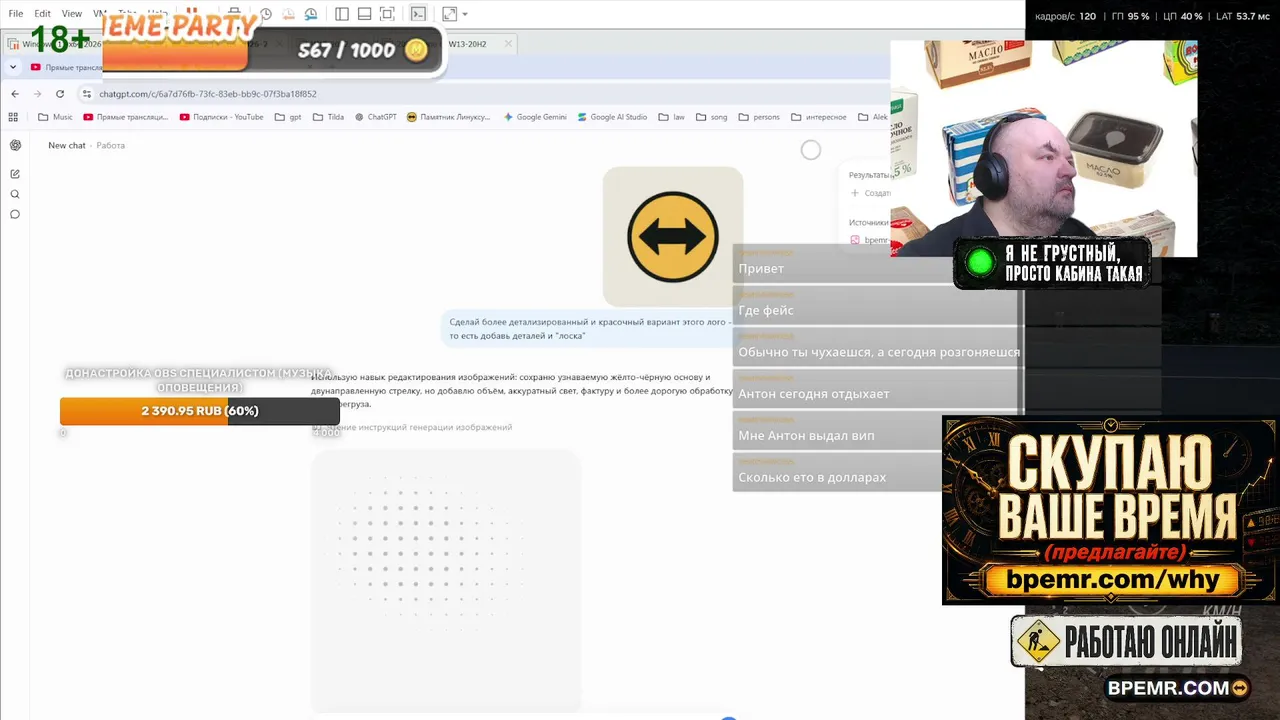Click the donation goal progress bar
Viewport: 1280px width, 720px height.
click(x=200, y=411)
